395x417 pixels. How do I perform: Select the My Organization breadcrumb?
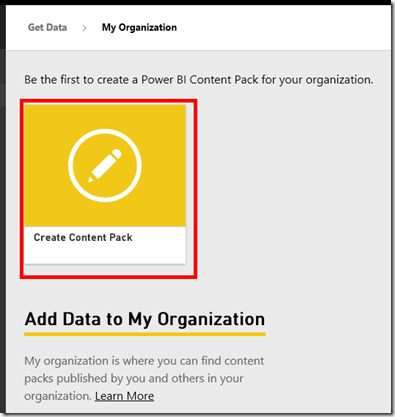pyautogui.click(x=139, y=27)
